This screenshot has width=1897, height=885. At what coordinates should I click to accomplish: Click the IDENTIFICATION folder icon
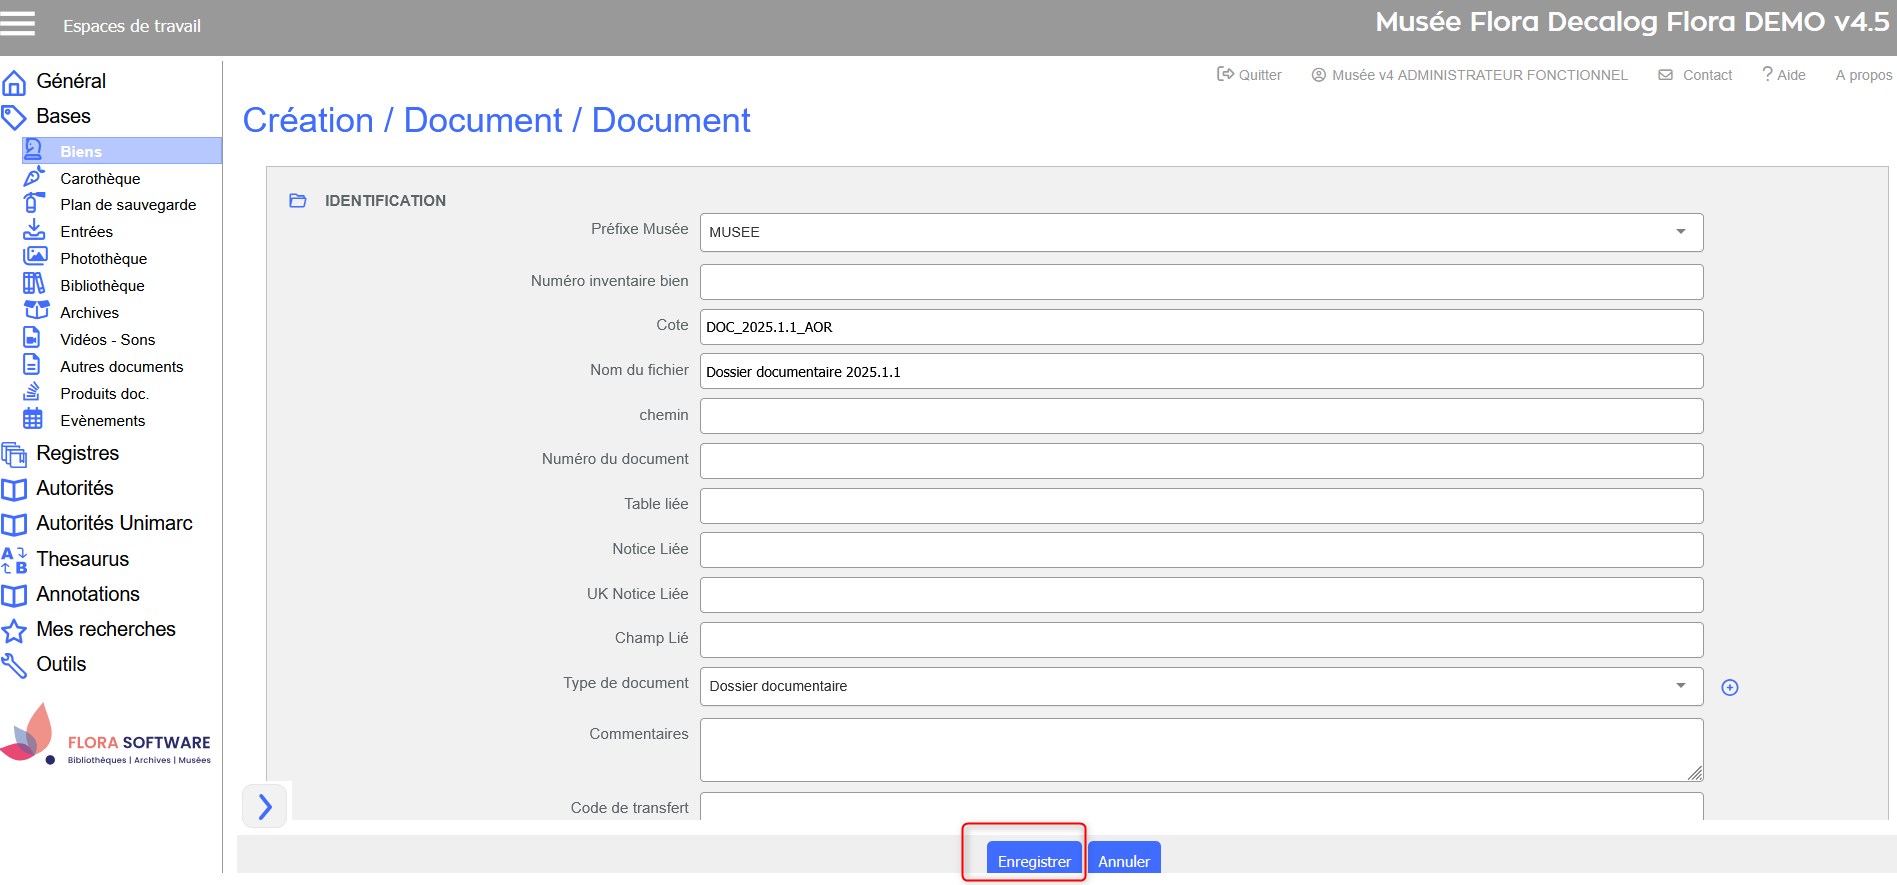297,201
